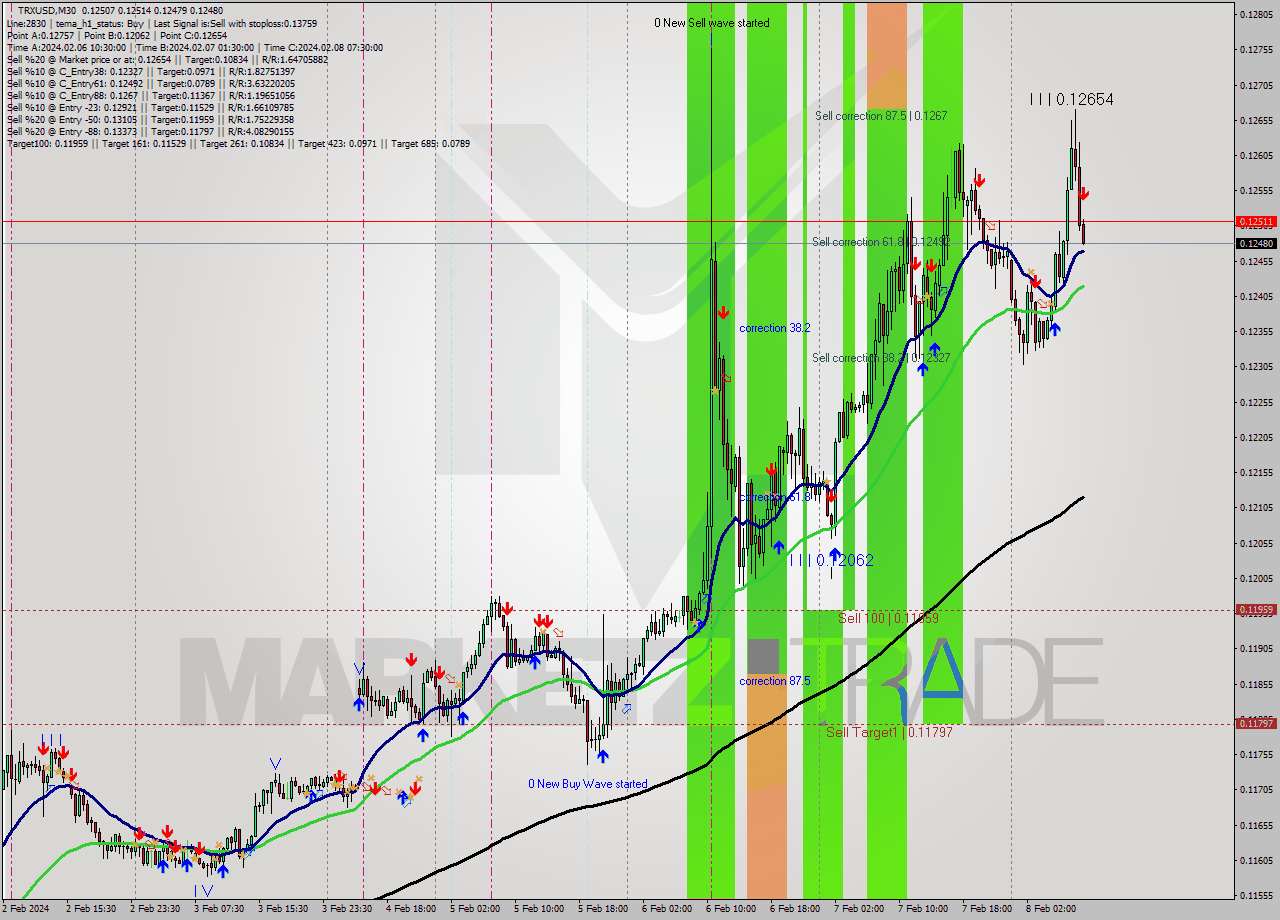Select the 'Time A:2024.02.06 10:30:00' line
This screenshot has height=920, width=1280.
pyautogui.click(x=194, y=48)
